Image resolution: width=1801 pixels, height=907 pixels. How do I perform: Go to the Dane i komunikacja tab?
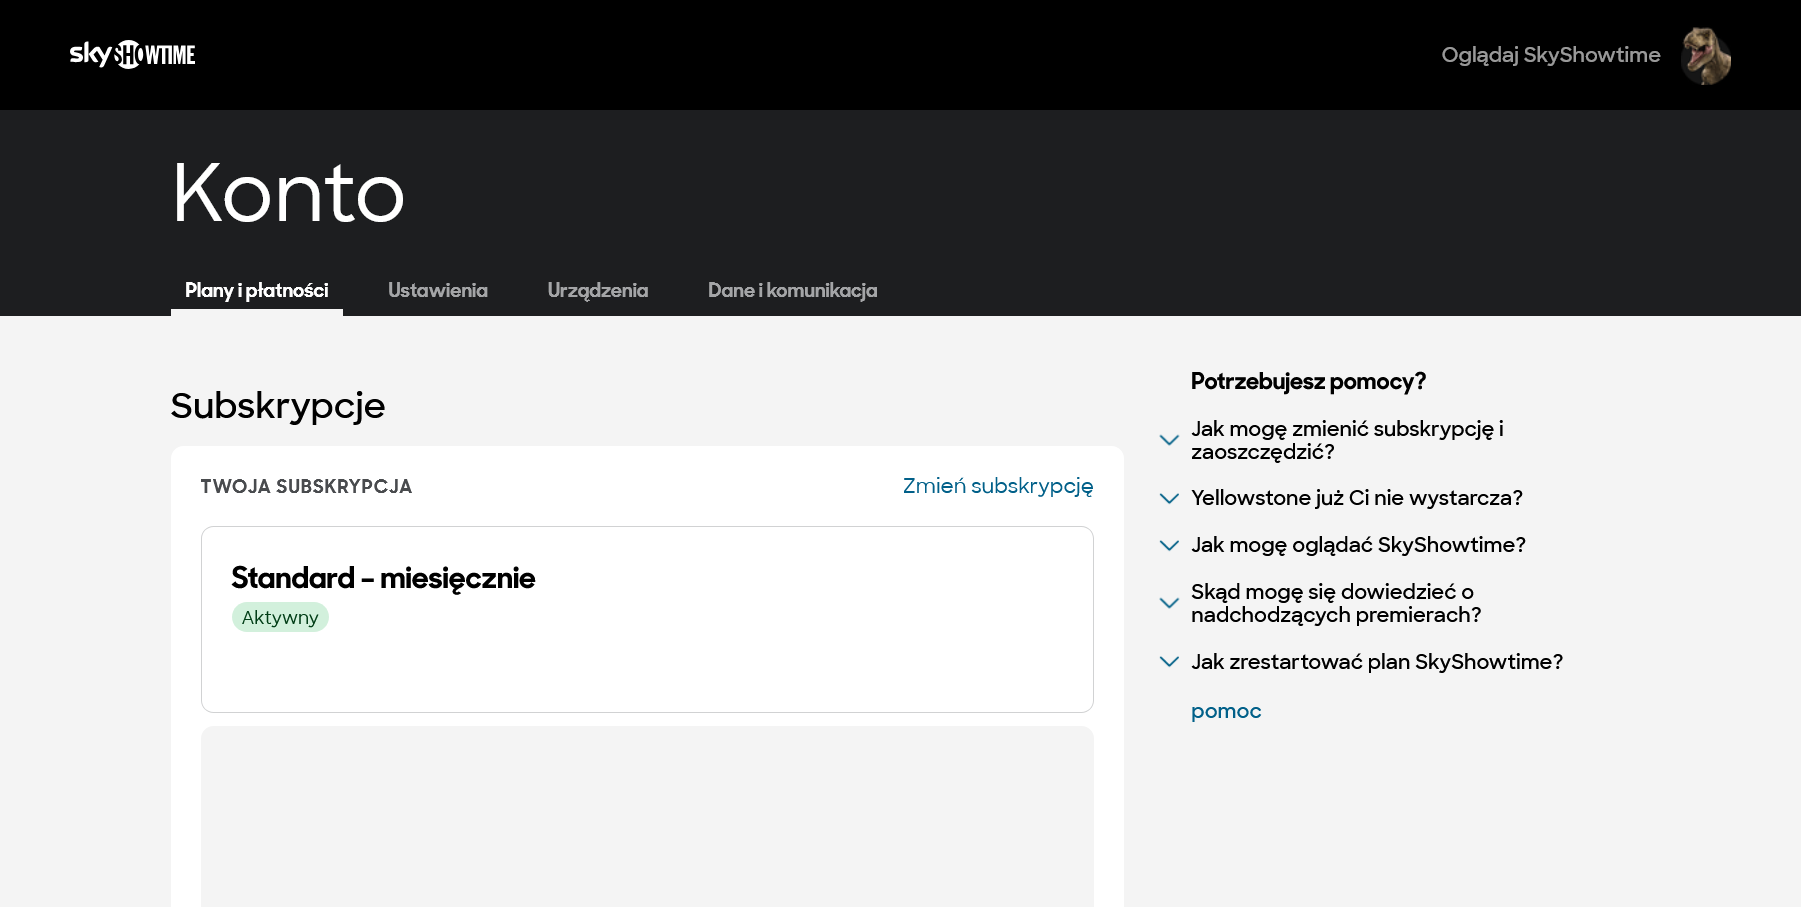(792, 290)
